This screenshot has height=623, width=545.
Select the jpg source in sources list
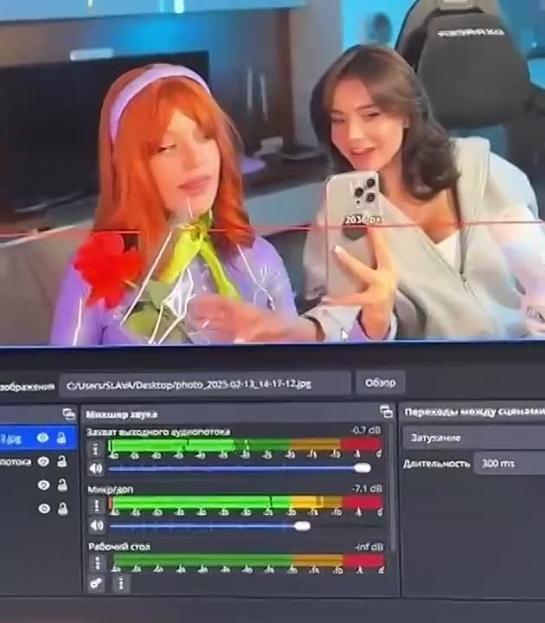(x=38, y=438)
